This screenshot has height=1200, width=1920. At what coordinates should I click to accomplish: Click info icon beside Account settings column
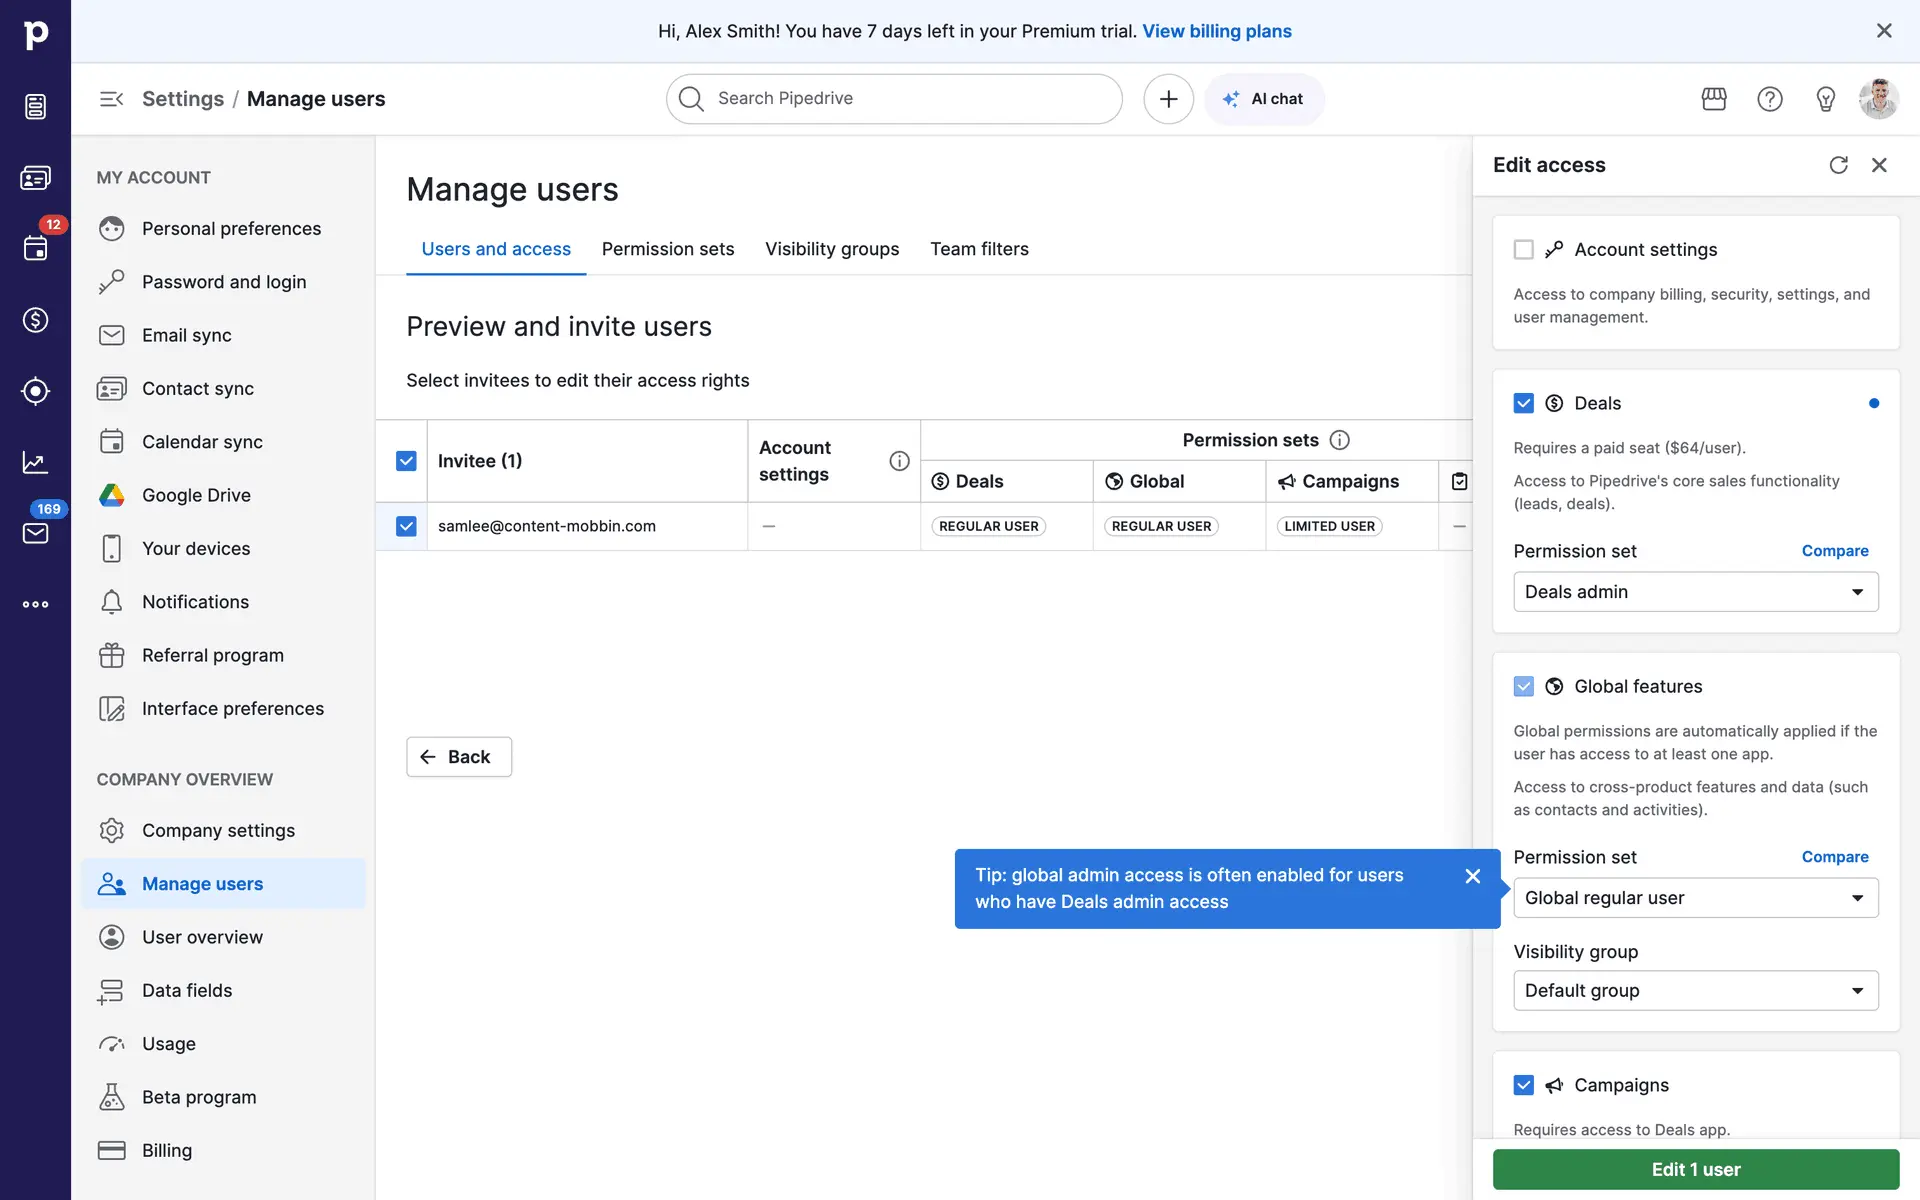point(899,461)
